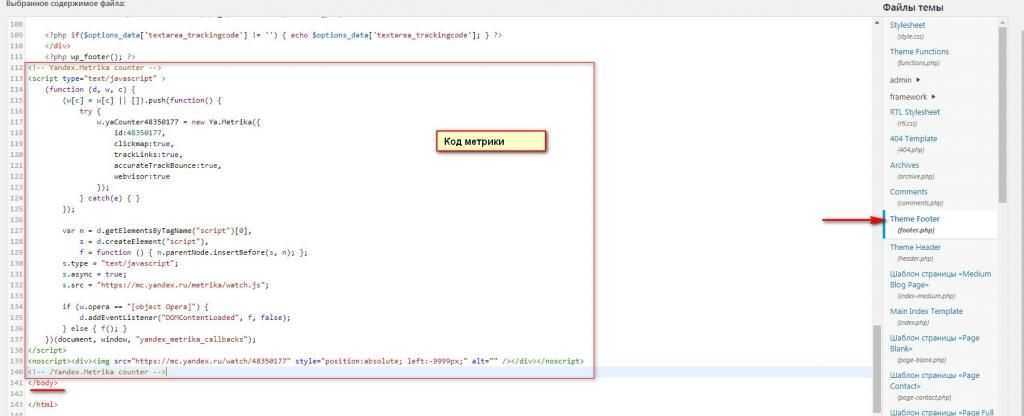Open the 404 Template file
The width and height of the screenshot is (1024, 416).
pyautogui.click(x=913, y=138)
